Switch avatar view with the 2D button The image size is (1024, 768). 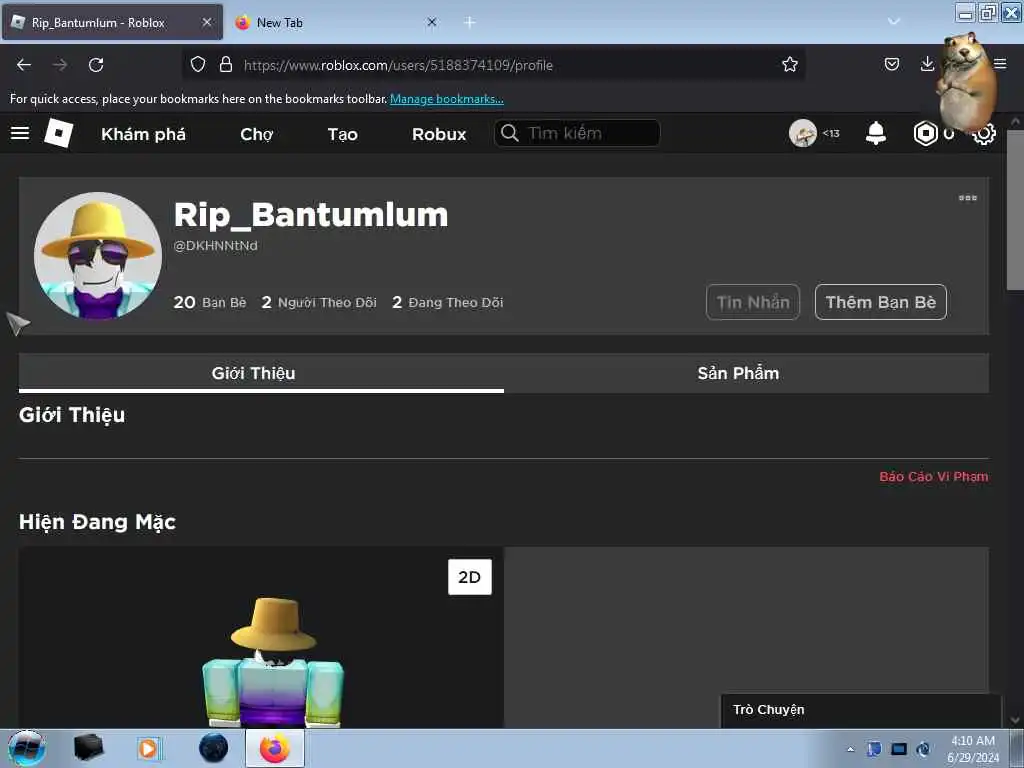pyautogui.click(x=470, y=577)
